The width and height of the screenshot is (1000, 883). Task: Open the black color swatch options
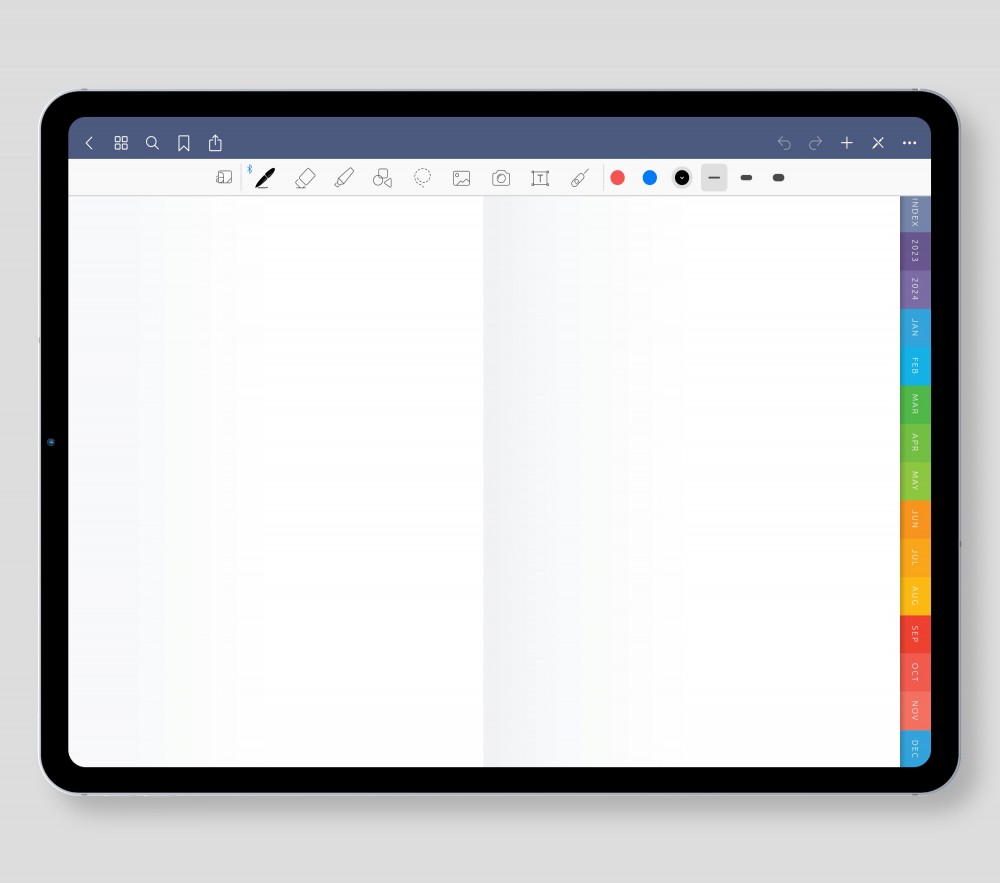[x=682, y=178]
